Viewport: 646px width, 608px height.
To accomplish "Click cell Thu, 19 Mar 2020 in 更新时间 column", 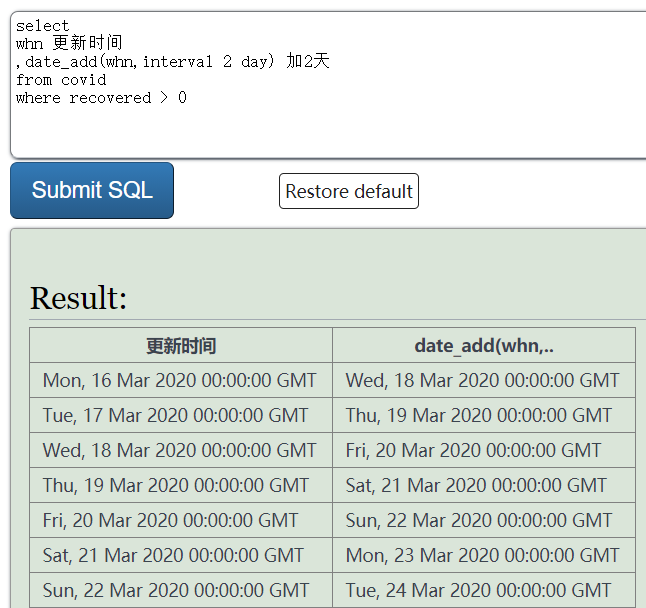I will (x=181, y=485).
